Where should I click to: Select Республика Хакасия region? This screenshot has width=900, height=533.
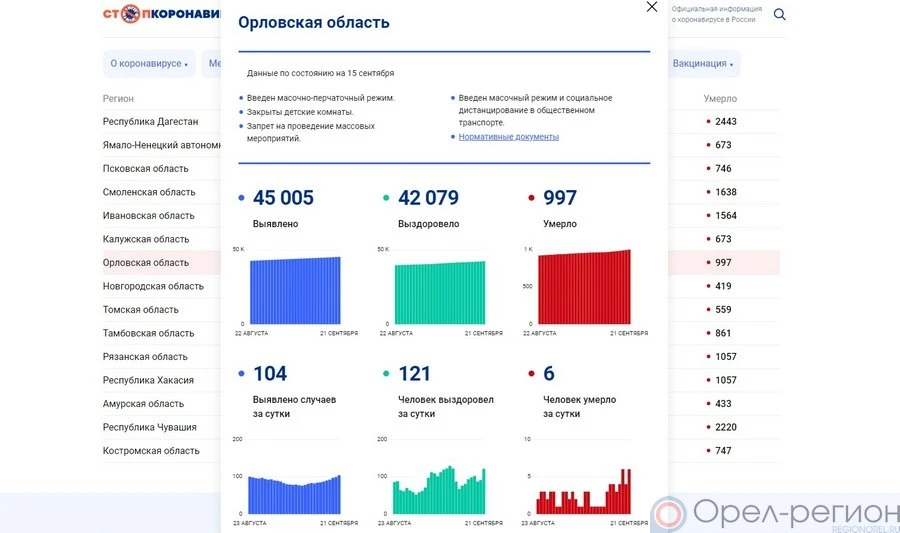[x=148, y=380]
